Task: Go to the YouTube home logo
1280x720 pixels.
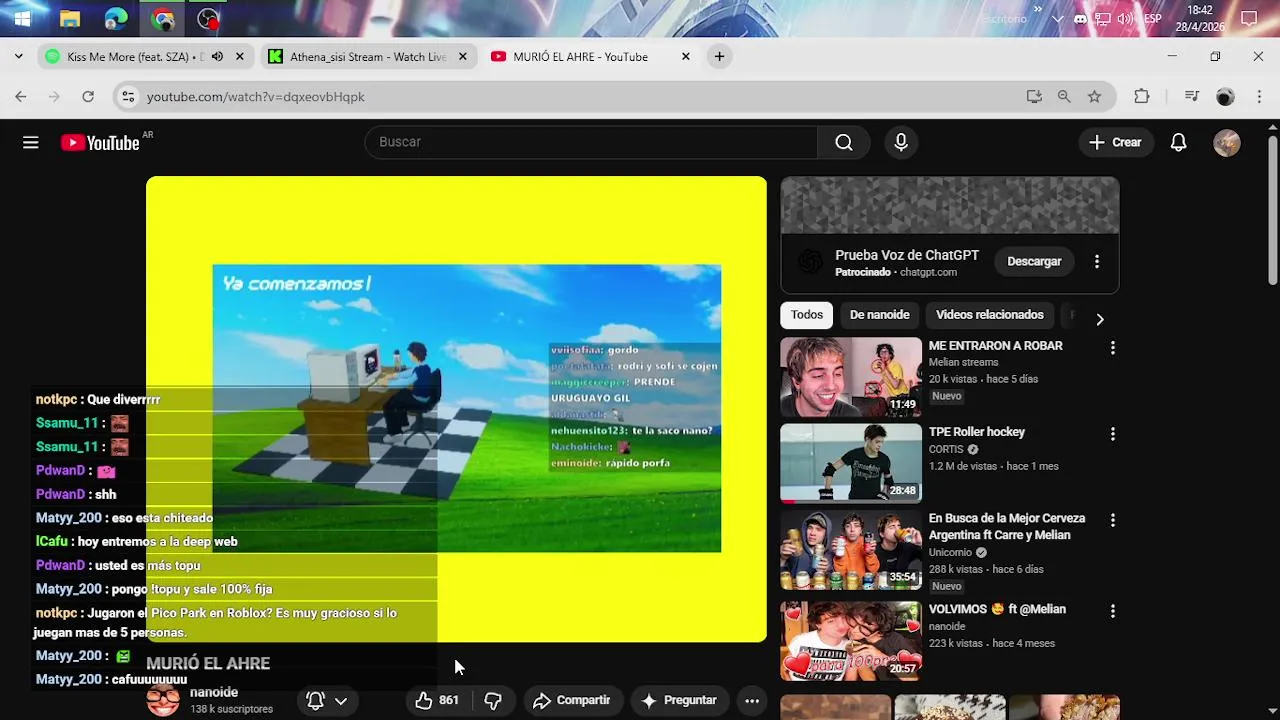Action: (100, 143)
